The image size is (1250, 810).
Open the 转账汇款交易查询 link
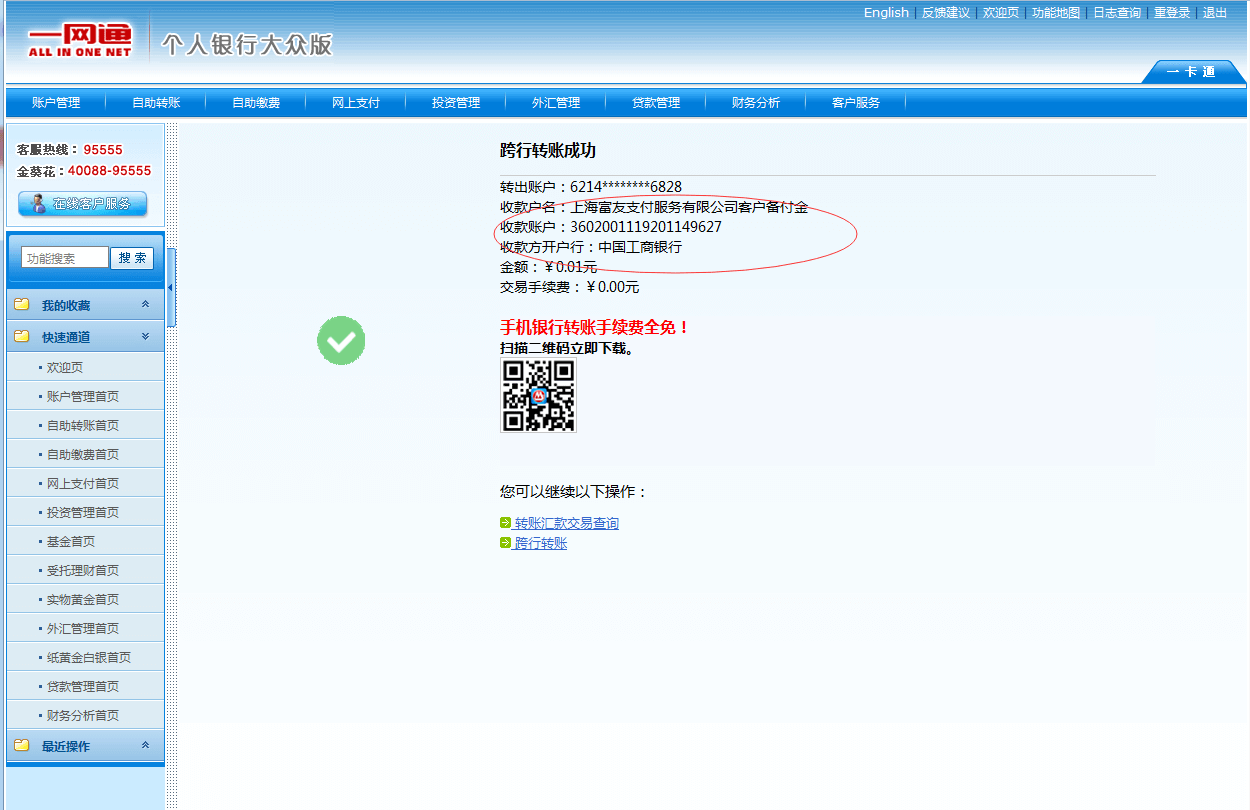pyautogui.click(x=566, y=523)
